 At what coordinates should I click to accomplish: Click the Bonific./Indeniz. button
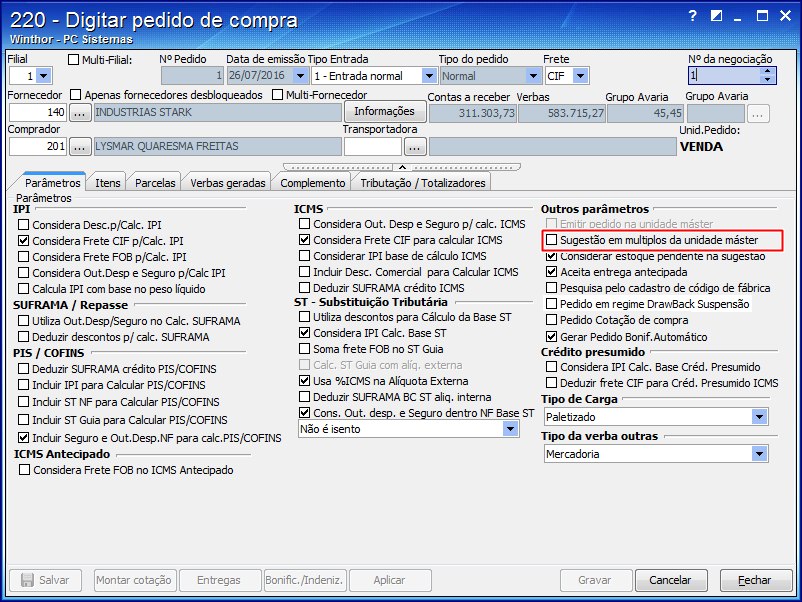click(x=304, y=580)
